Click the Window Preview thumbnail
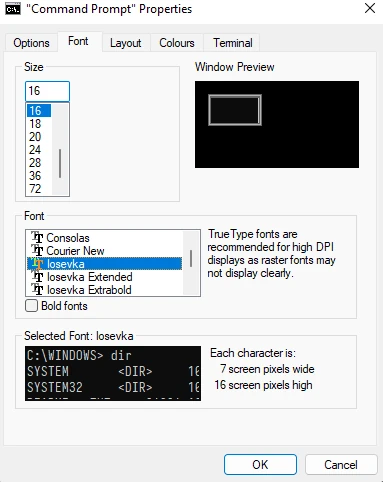 tap(277, 124)
